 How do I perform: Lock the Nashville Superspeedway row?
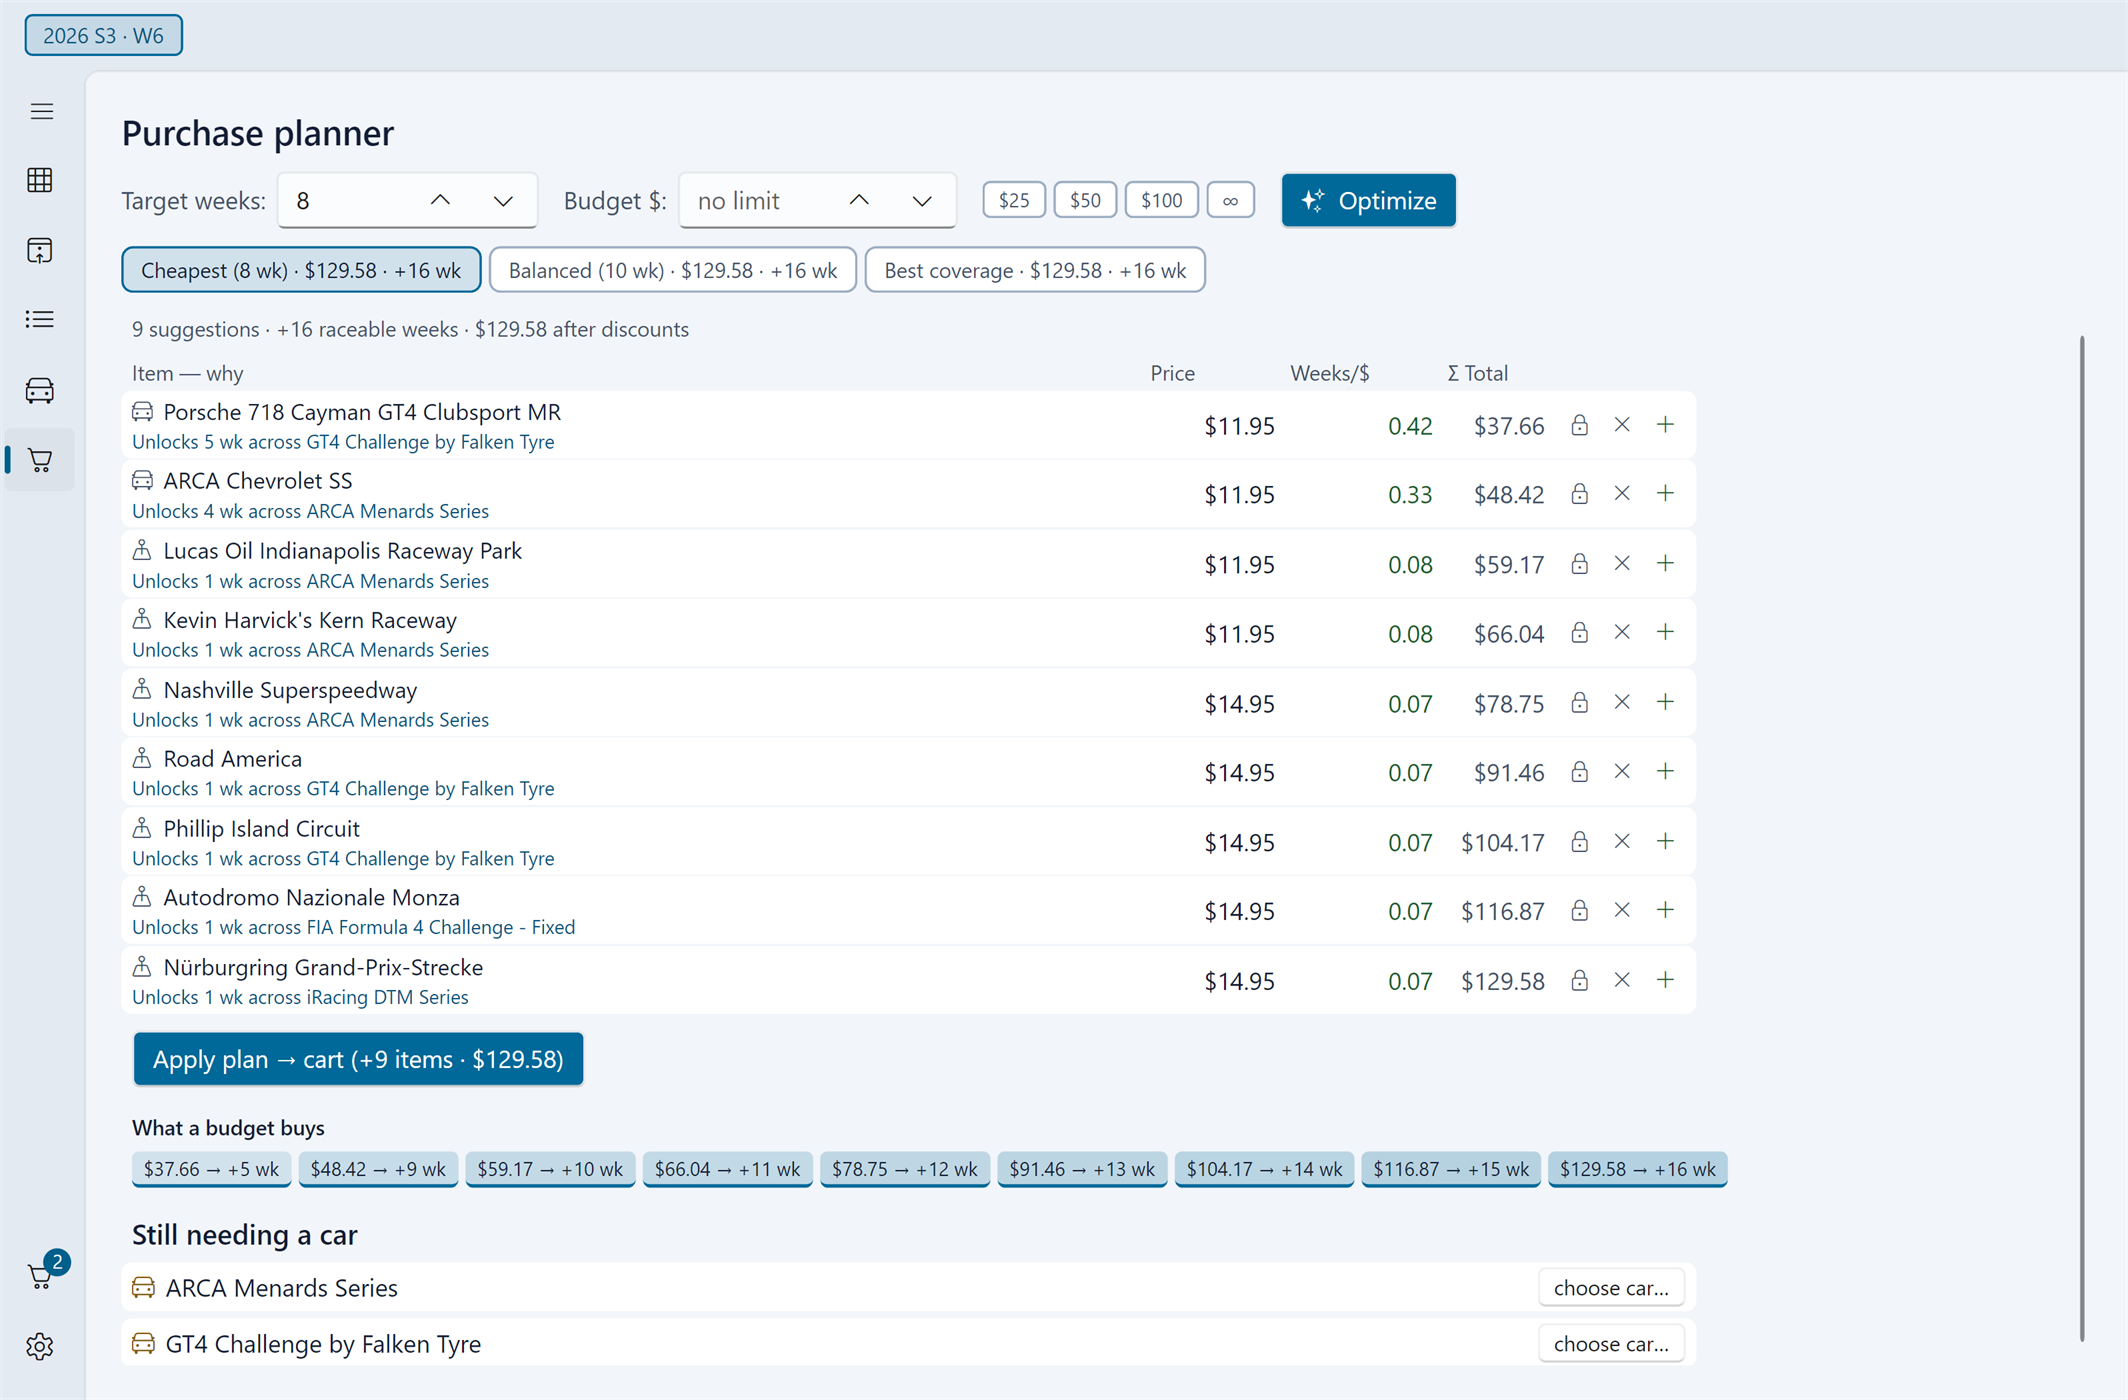coord(1579,703)
